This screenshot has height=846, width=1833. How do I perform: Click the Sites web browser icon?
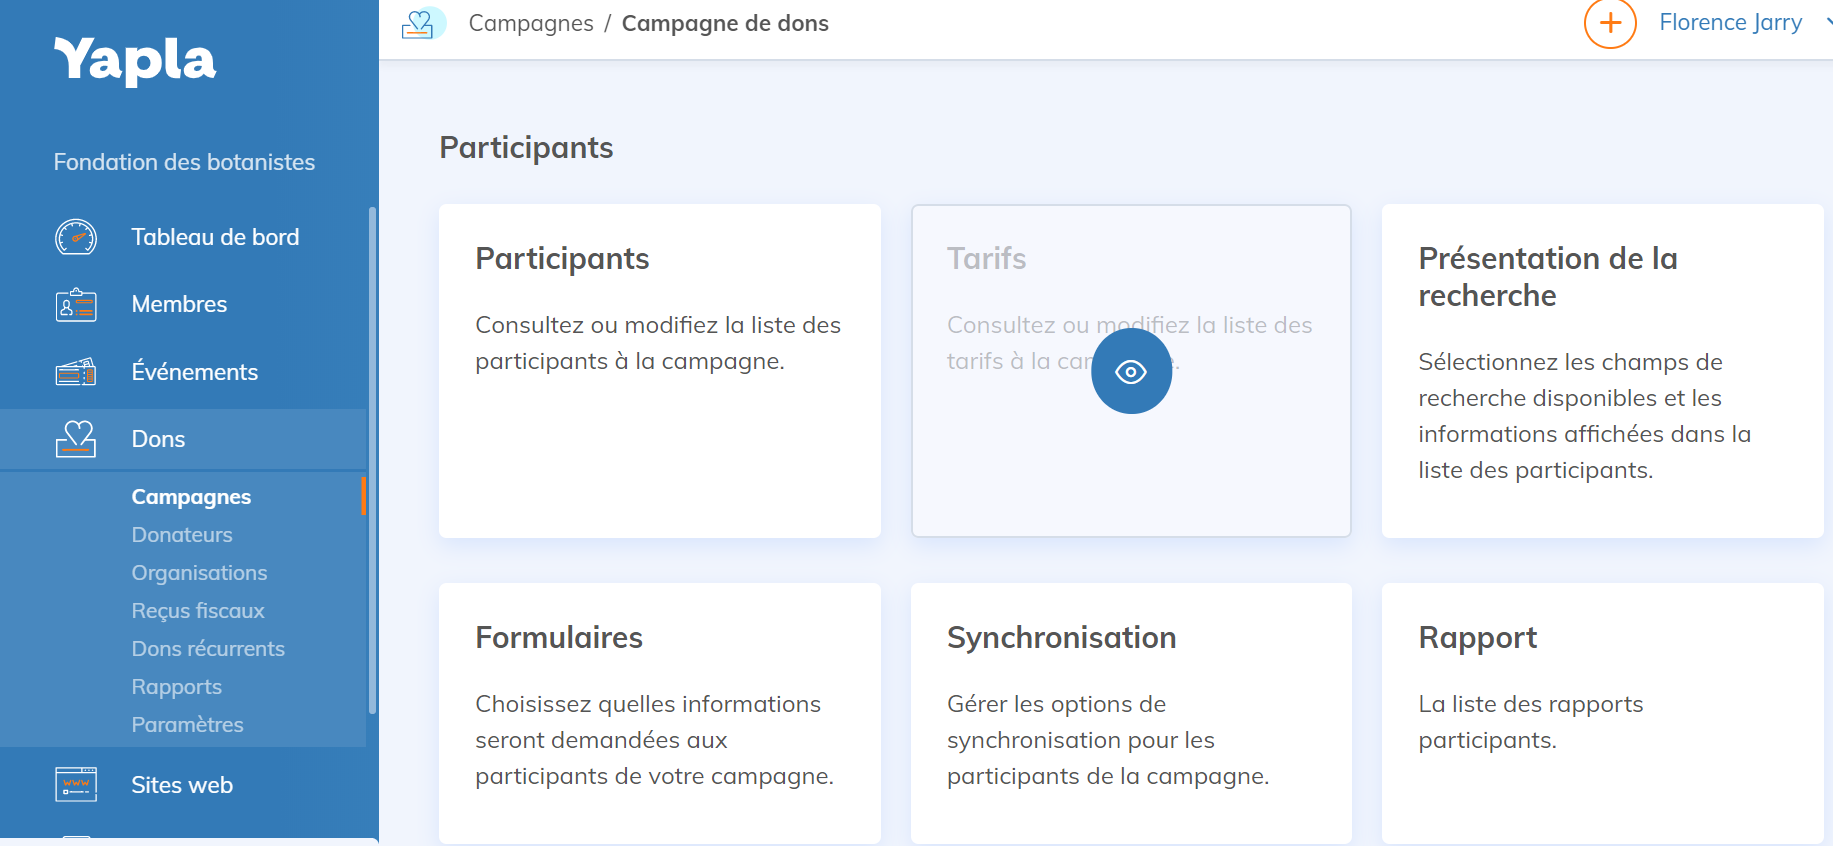76,785
